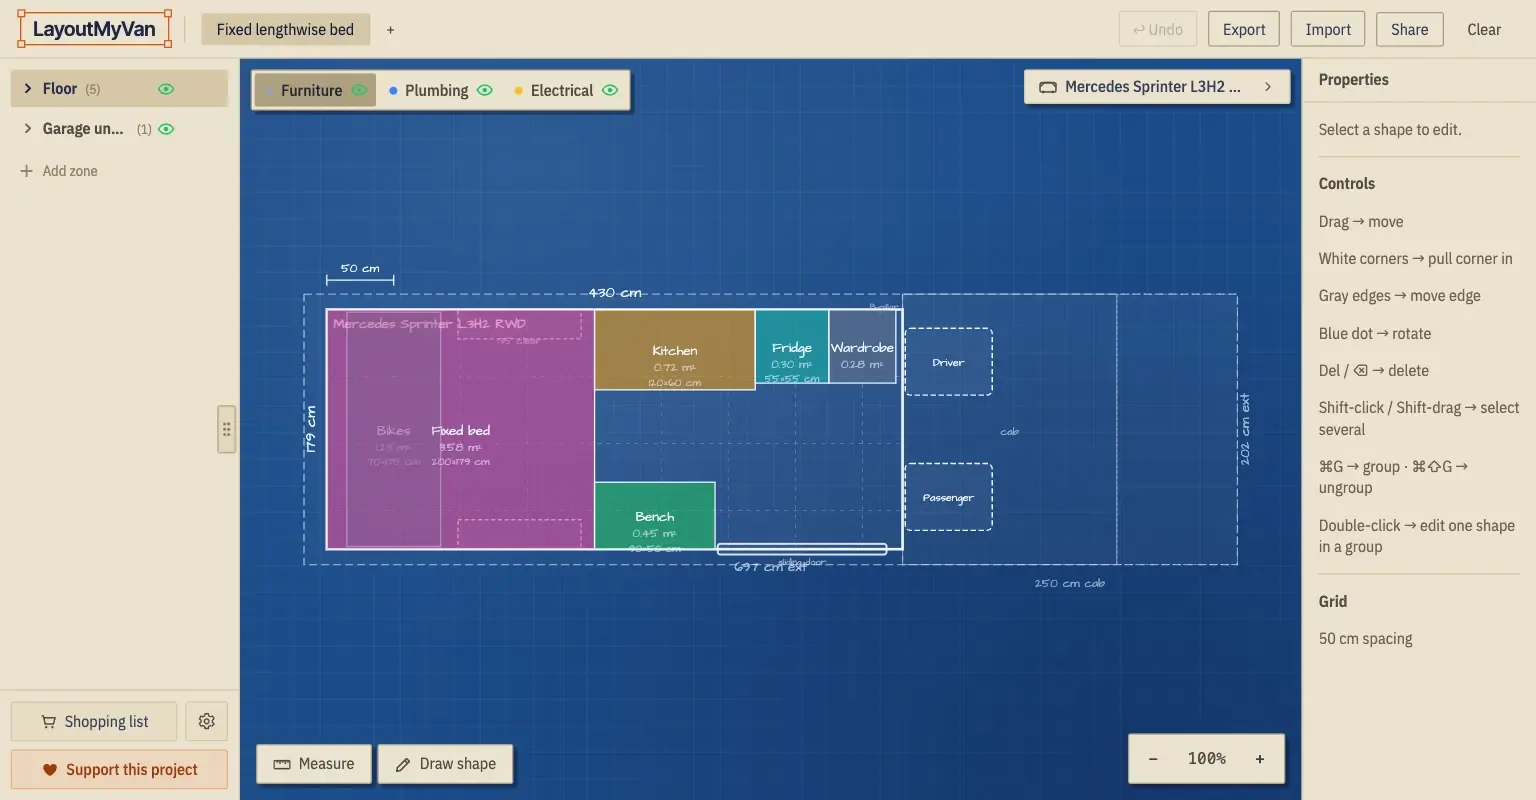Image resolution: width=1536 pixels, height=800 pixels.
Task: Select the Wardrobe shape
Action: 862,347
